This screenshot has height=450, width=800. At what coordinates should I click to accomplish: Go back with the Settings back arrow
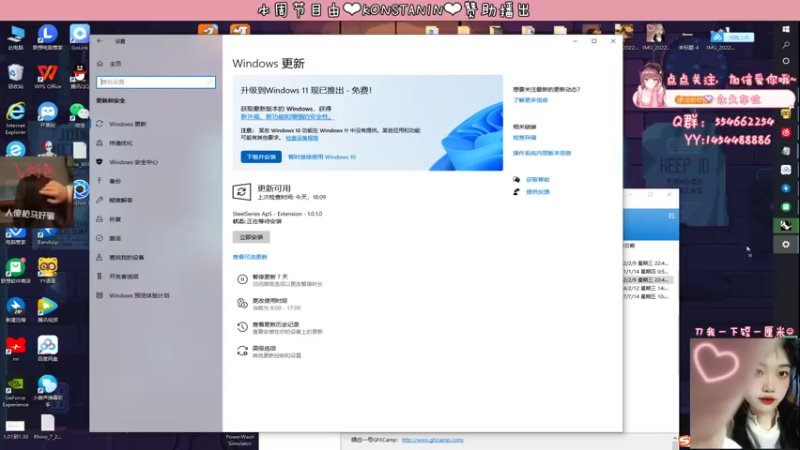(99, 41)
